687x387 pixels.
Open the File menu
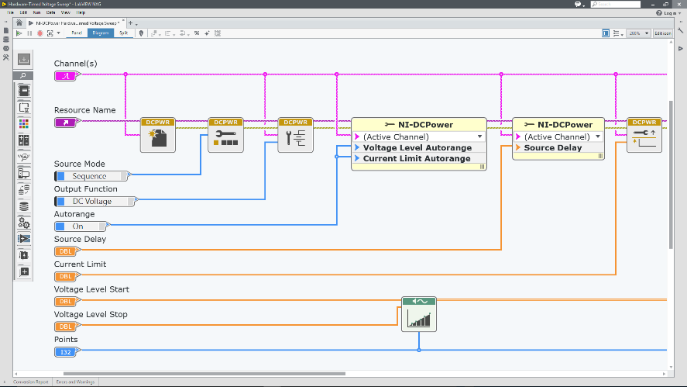11,13
